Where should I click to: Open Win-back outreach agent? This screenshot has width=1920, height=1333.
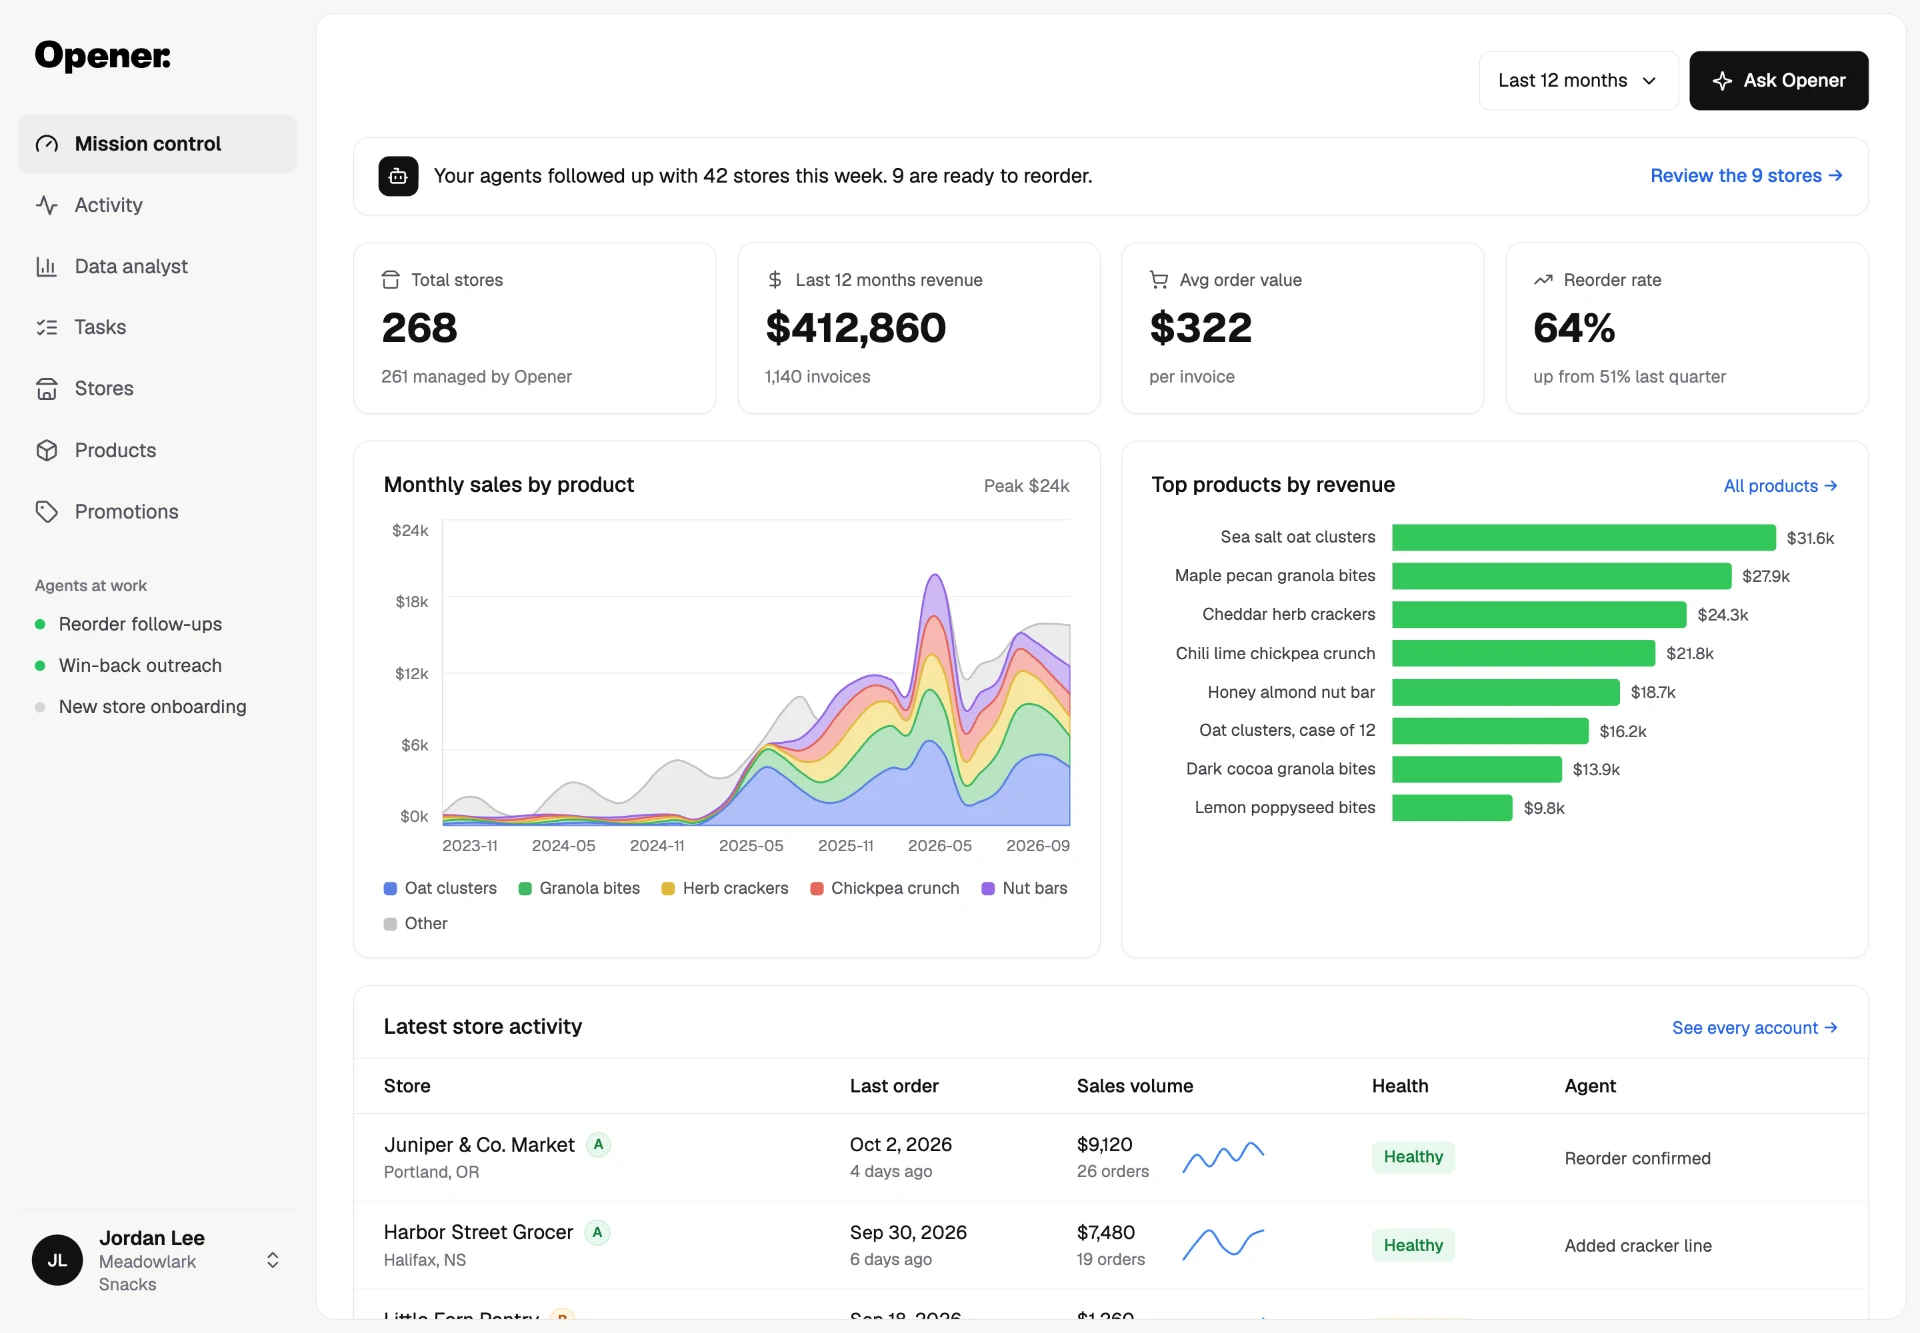click(140, 666)
